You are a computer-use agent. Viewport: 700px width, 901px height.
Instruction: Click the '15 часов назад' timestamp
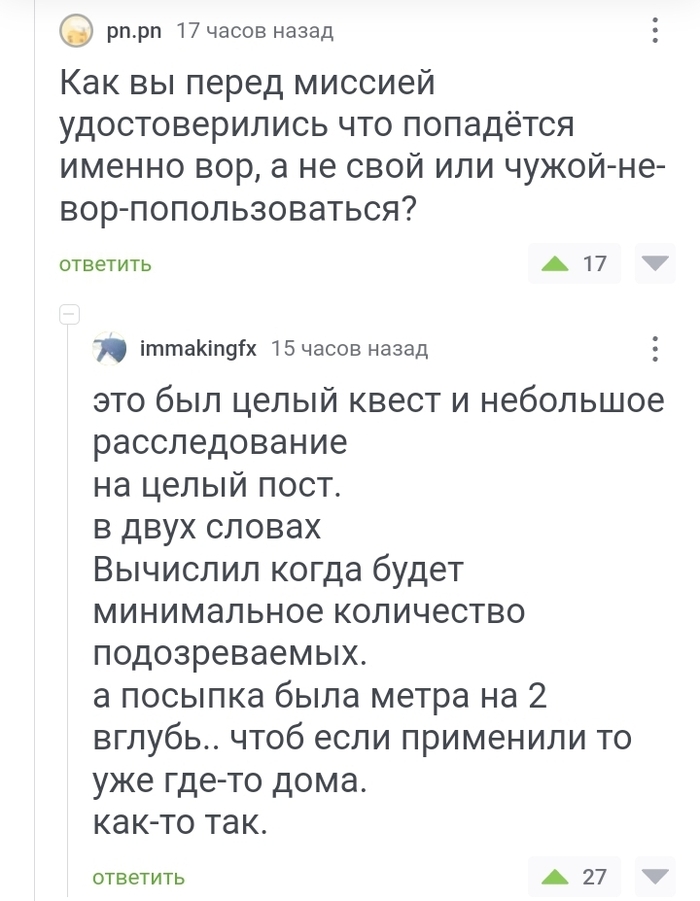(x=350, y=349)
